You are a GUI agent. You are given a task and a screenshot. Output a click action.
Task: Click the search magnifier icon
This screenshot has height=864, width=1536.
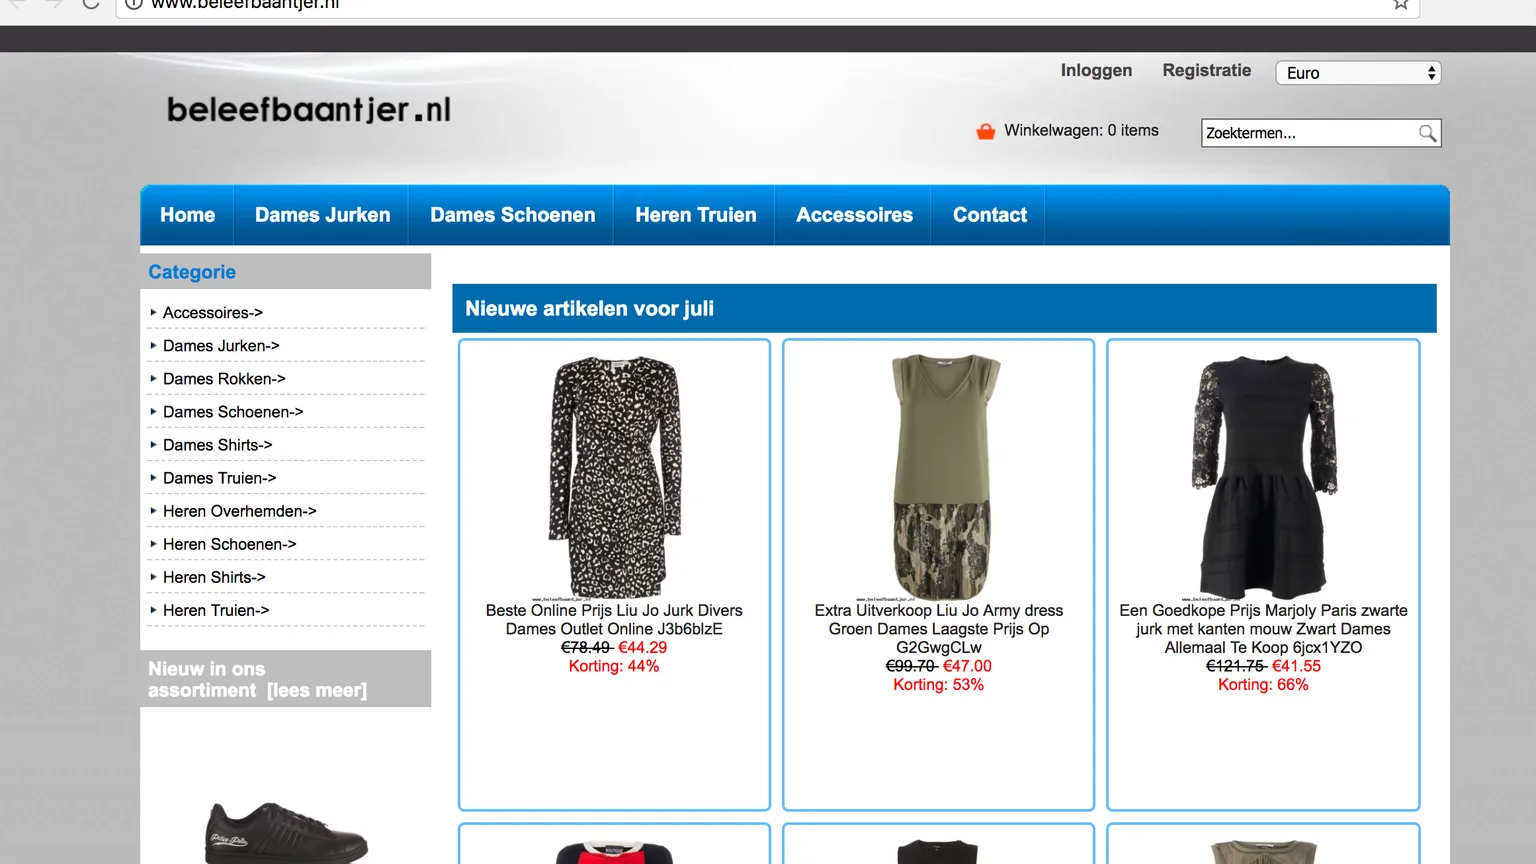click(1427, 133)
